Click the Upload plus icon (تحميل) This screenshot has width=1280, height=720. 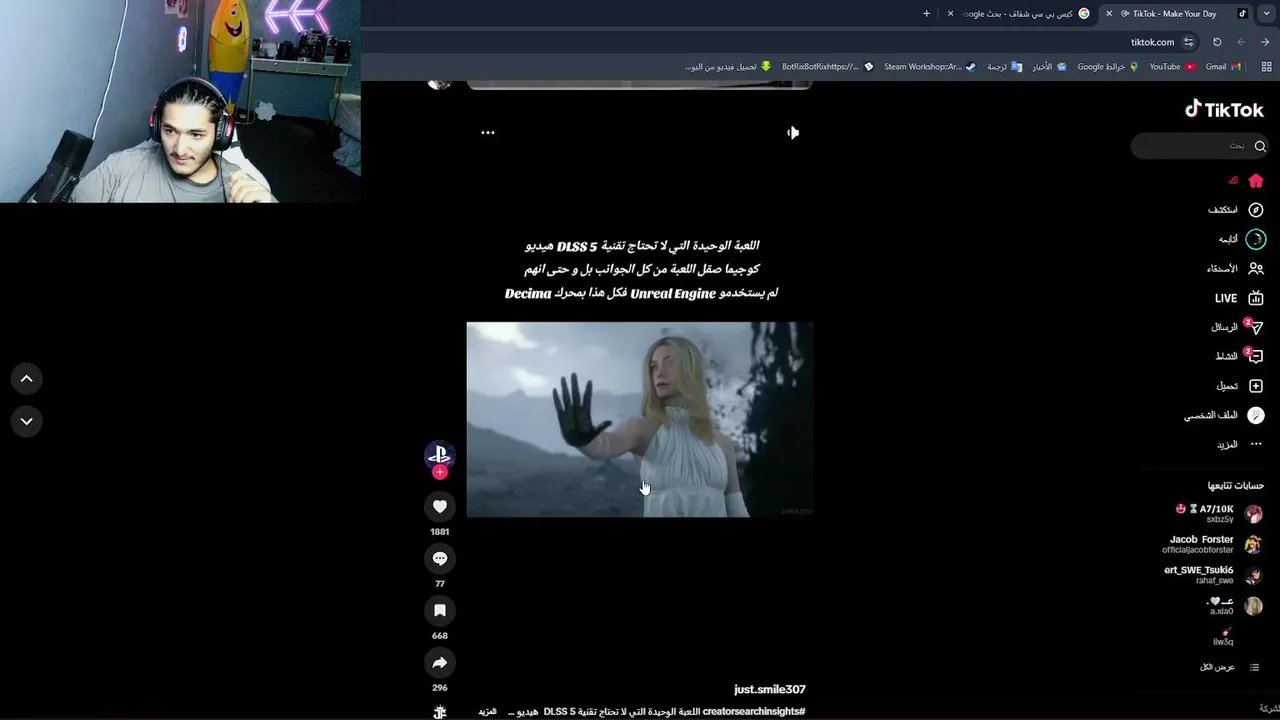1256,386
